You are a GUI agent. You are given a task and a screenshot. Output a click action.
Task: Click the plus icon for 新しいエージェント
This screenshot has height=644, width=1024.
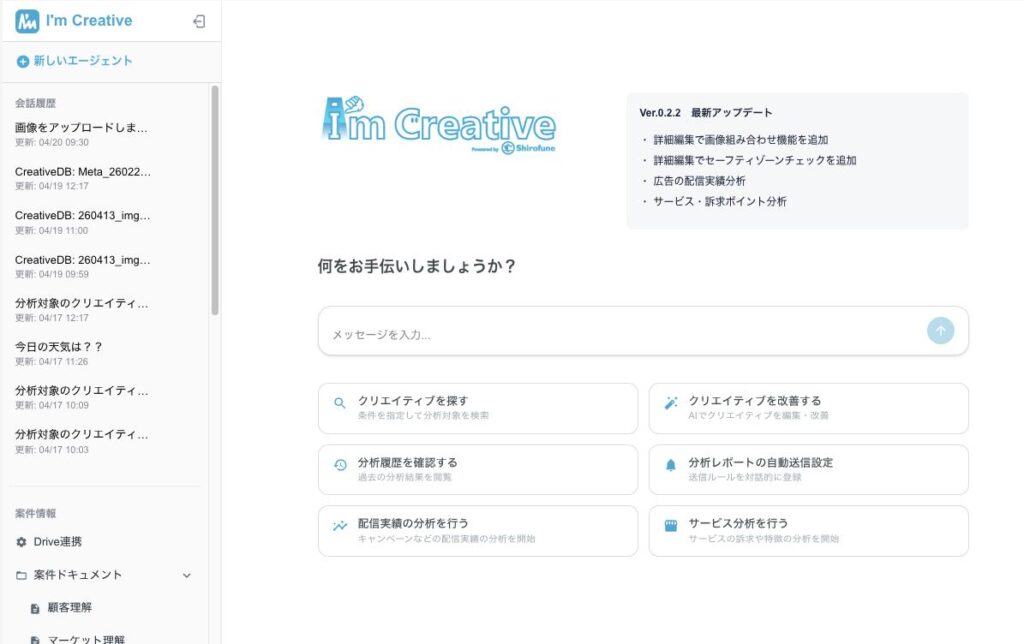22,61
